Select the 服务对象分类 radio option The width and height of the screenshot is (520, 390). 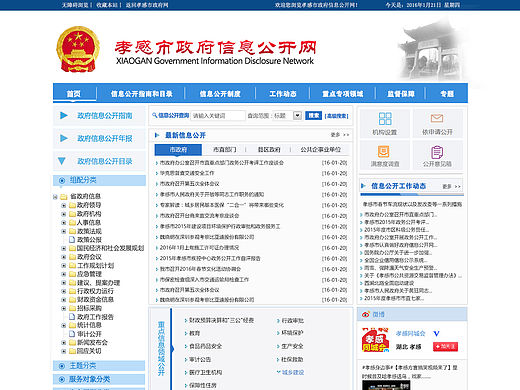point(62,379)
